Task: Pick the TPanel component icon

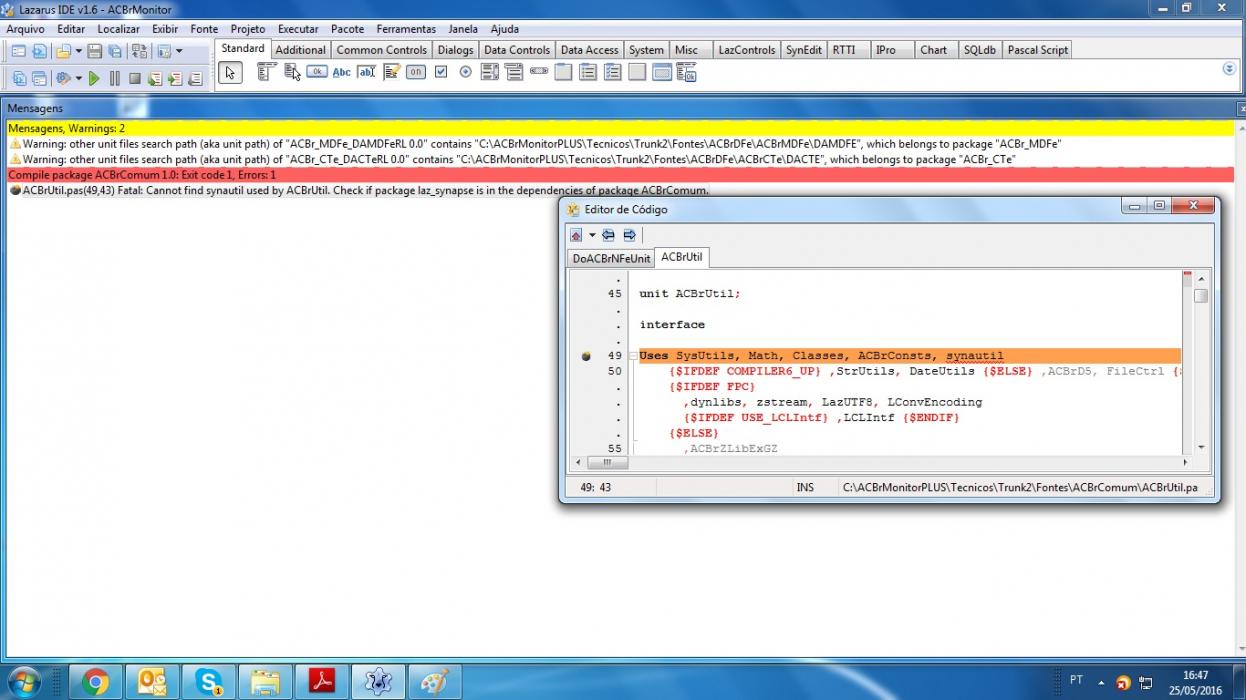Action: [637, 72]
